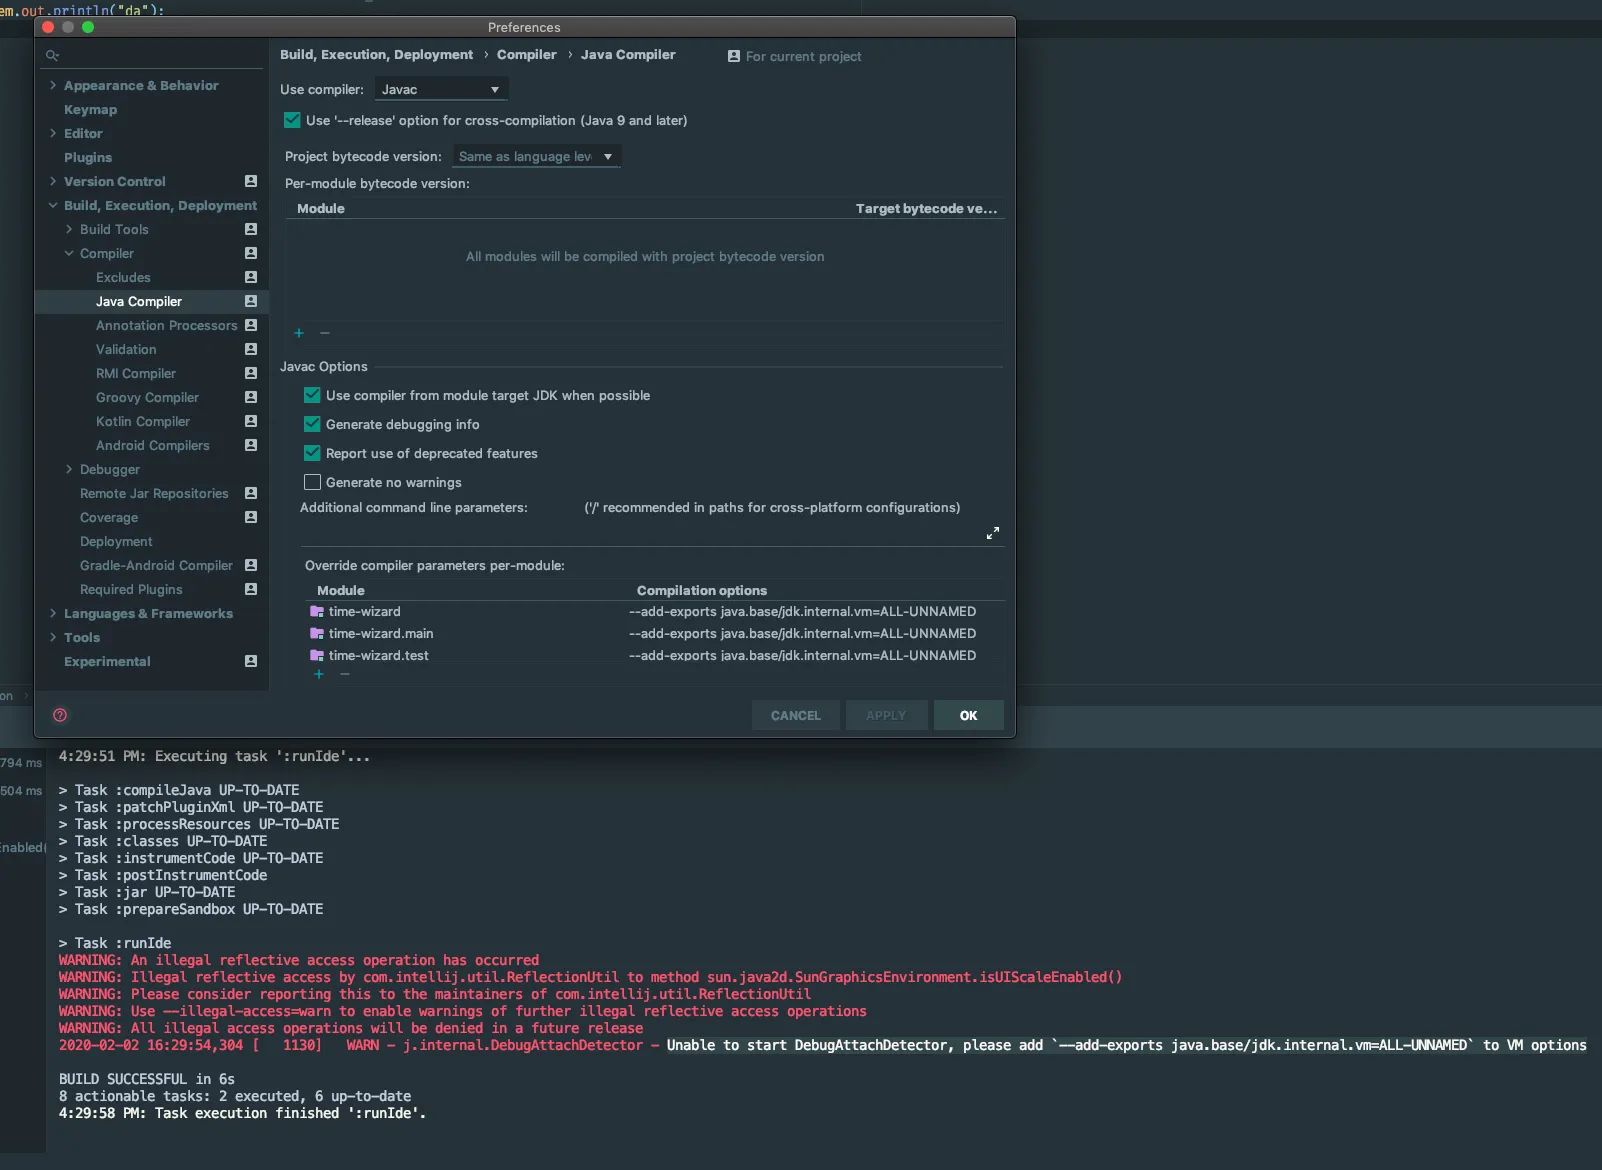
Task: Open Kotlin Compiler settings page
Action: click(143, 421)
